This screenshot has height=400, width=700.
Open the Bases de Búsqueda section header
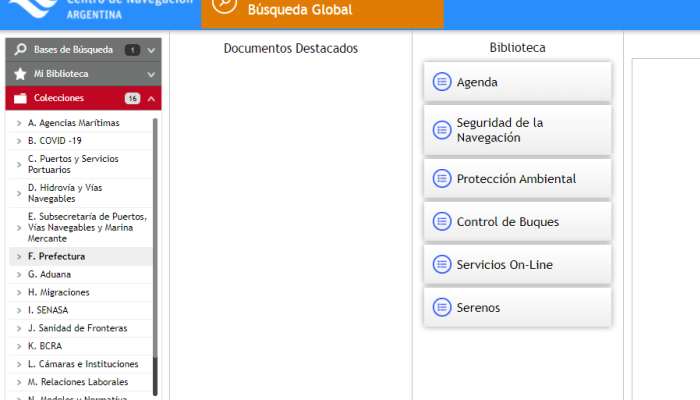pyautogui.click(x=83, y=50)
